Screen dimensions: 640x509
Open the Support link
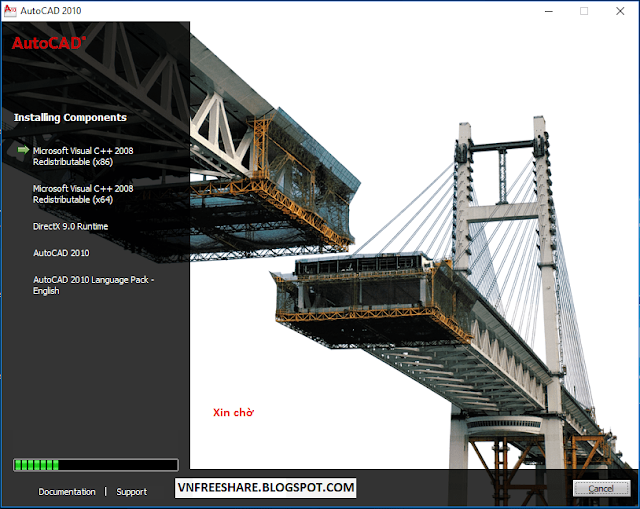tap(131, 492)
